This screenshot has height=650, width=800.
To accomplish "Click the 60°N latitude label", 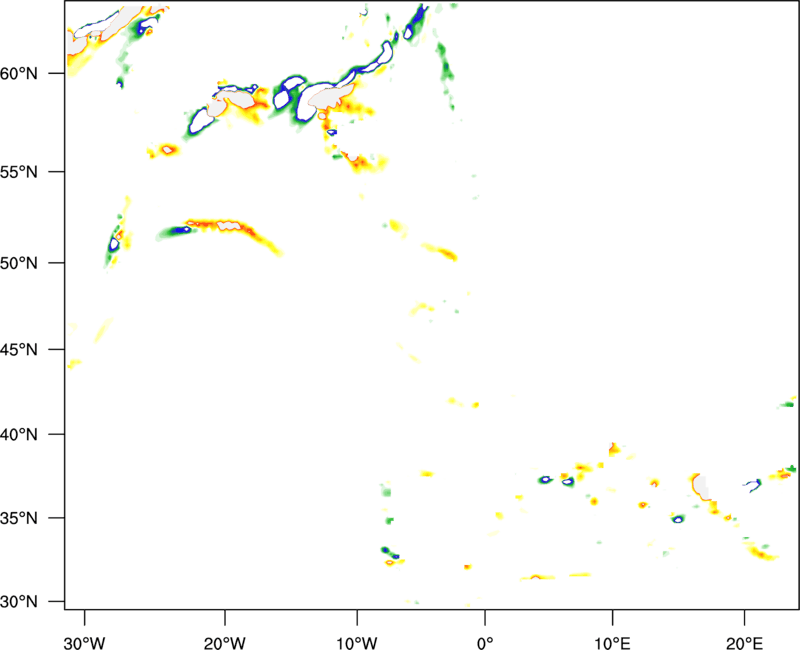I will coord(19,74).
